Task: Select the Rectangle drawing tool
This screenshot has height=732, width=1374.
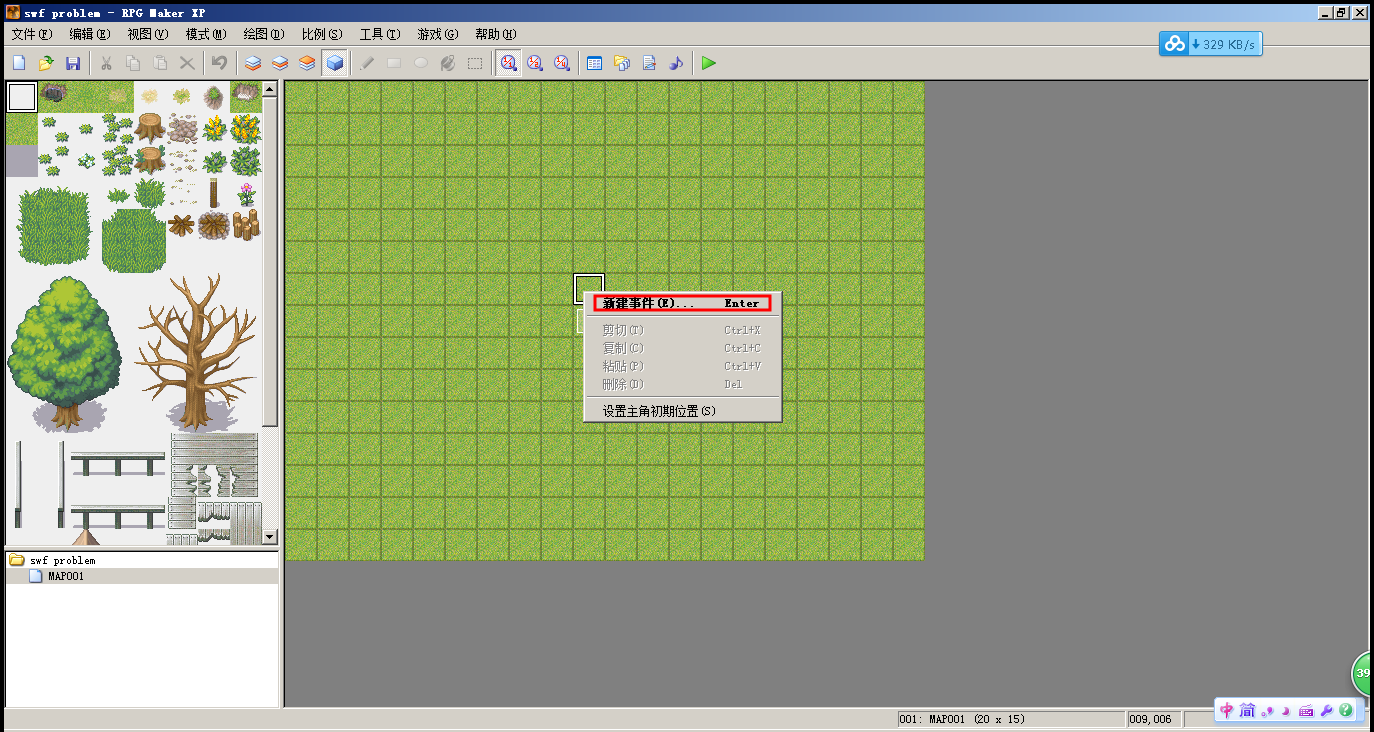Action: click(394, 63)
